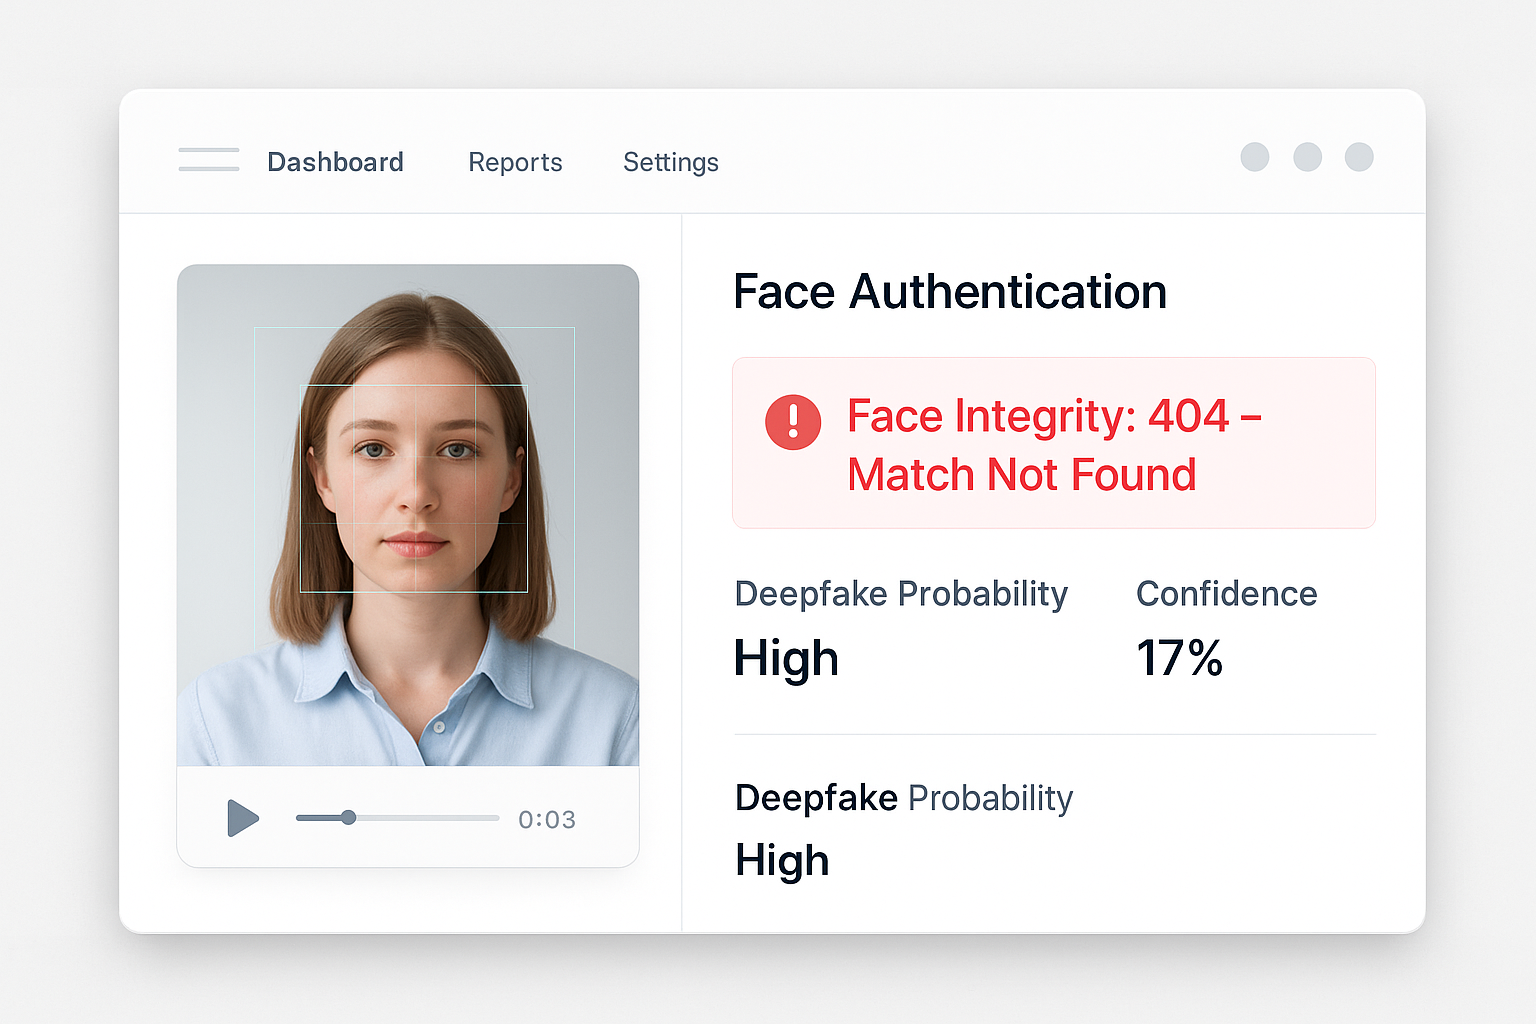Click the unplayed portion of video timeline

430,818
